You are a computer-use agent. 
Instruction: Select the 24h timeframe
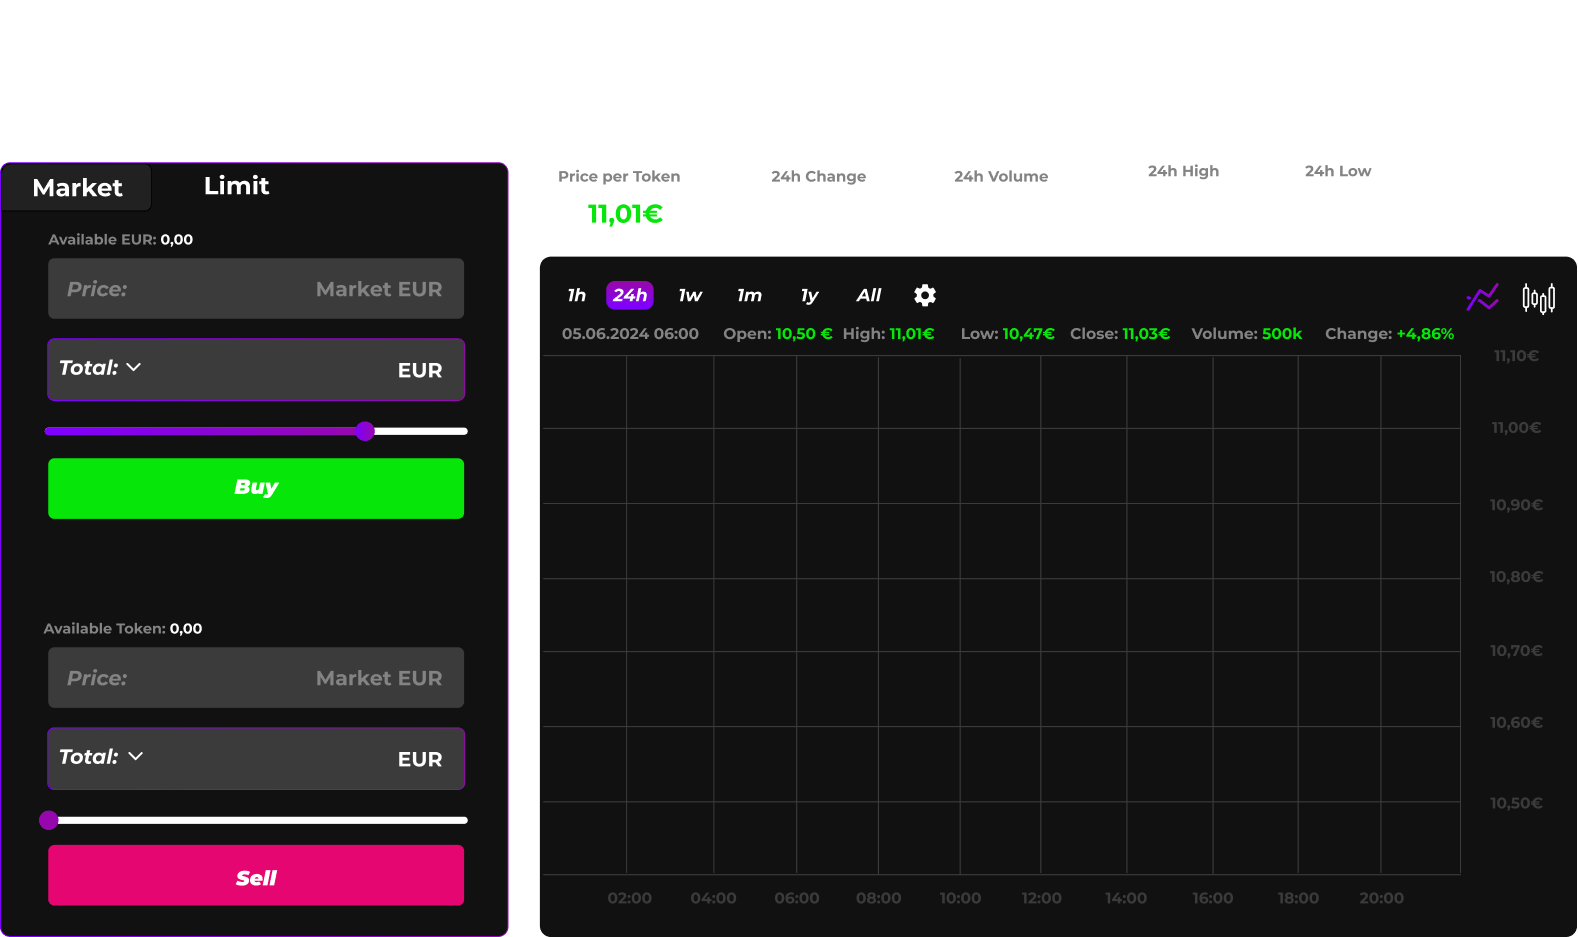click(630, 295)
